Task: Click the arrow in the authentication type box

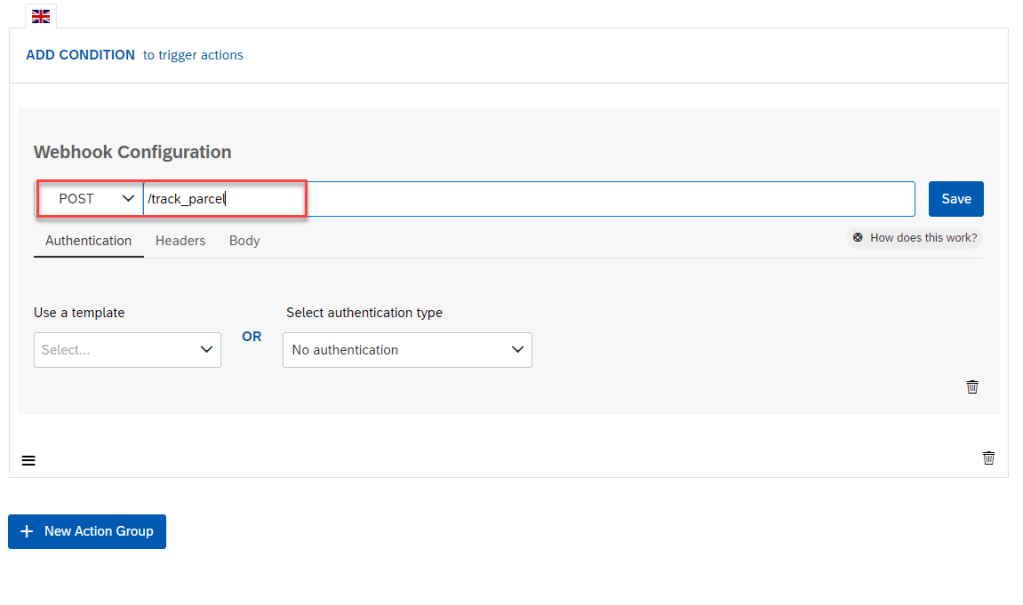Action: pos(517,350)
